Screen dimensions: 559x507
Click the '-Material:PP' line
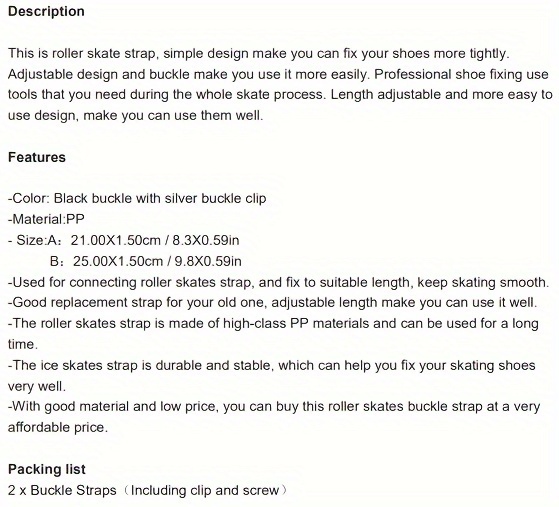(46, 219)
